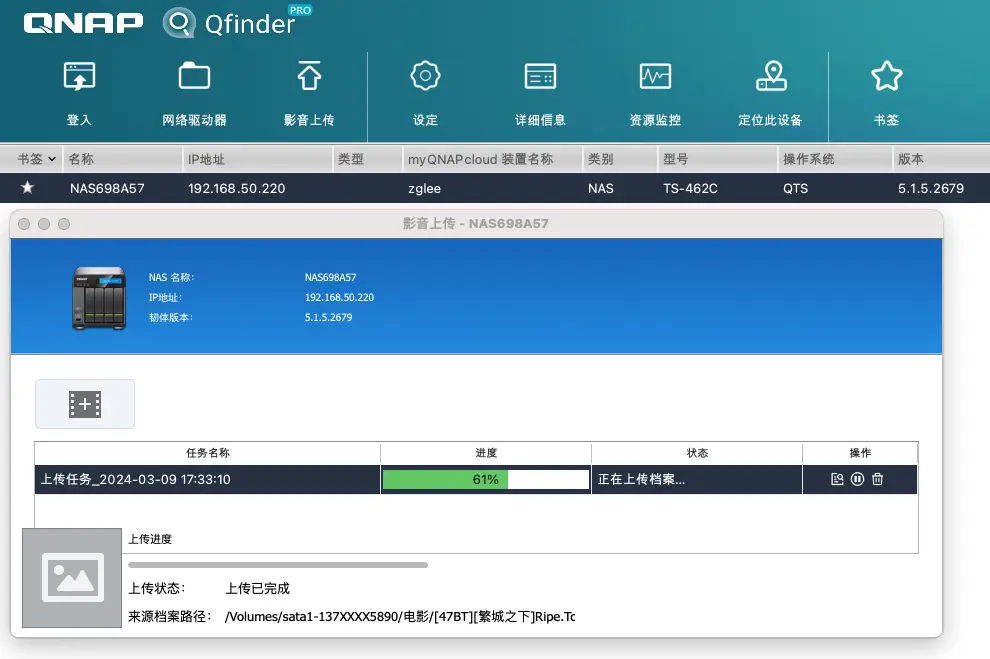
Task: Pause the upload task
Action: pos(857,479)
